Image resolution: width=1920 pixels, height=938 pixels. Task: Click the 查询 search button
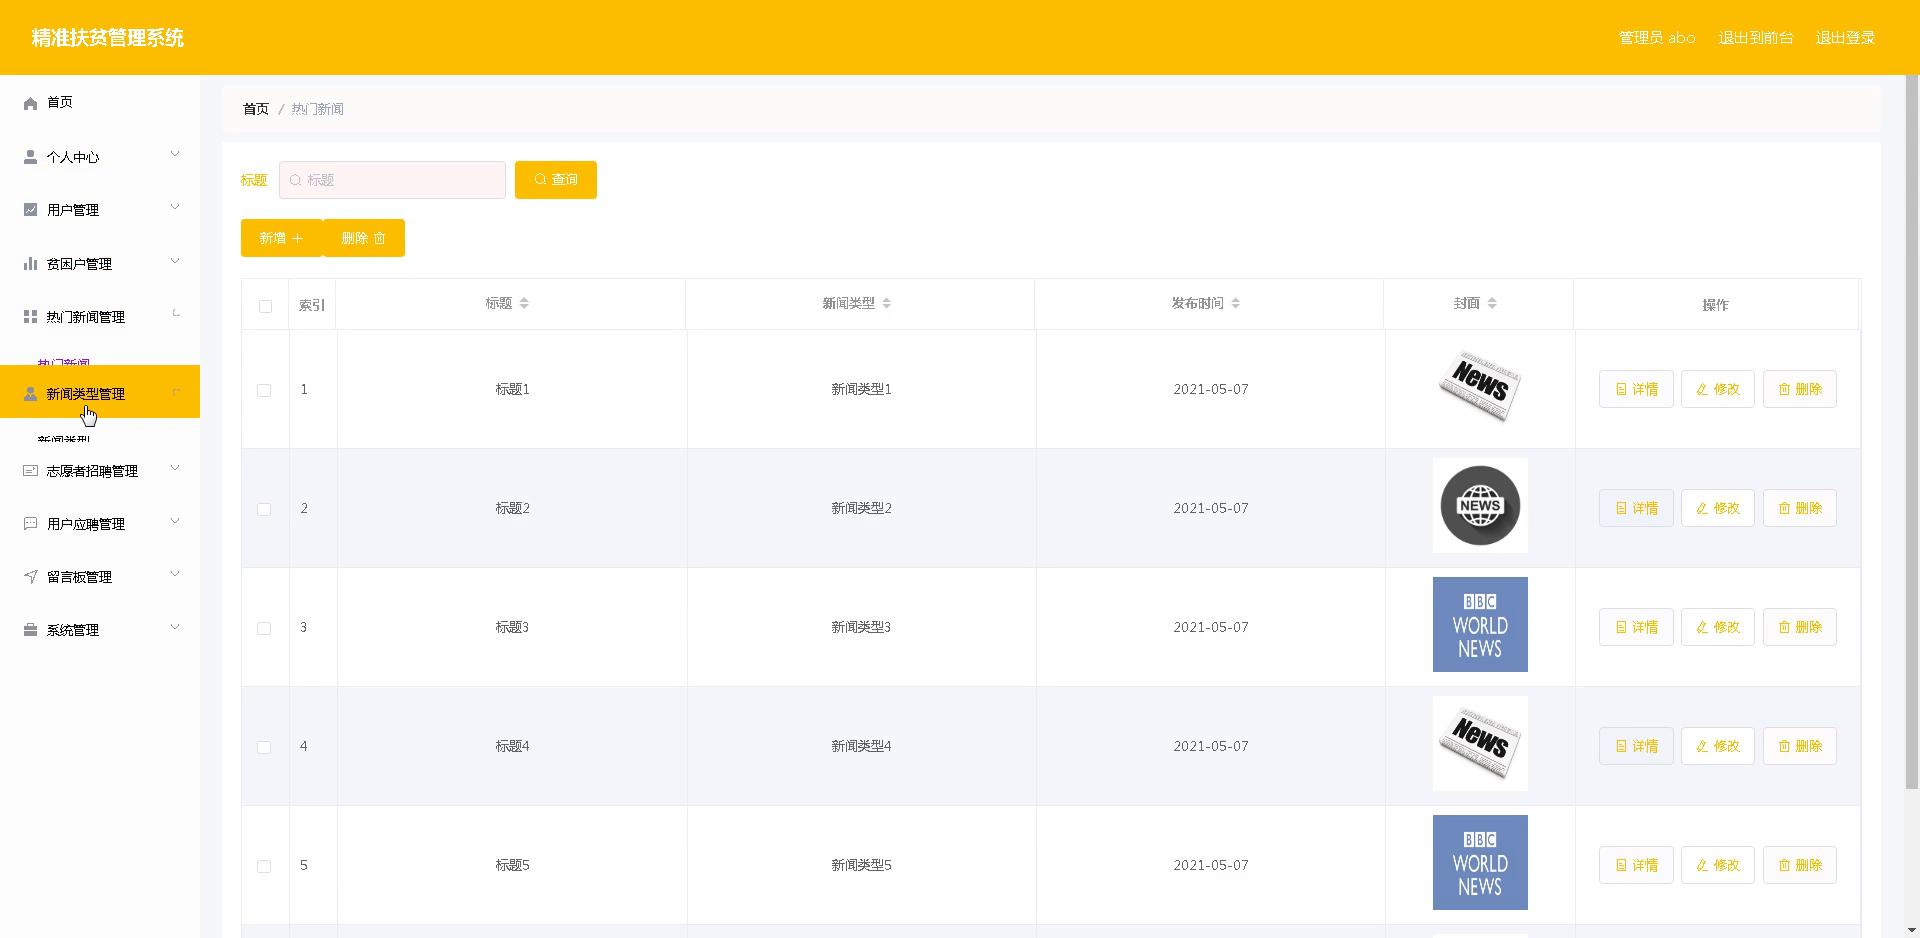tap(555, 180)
